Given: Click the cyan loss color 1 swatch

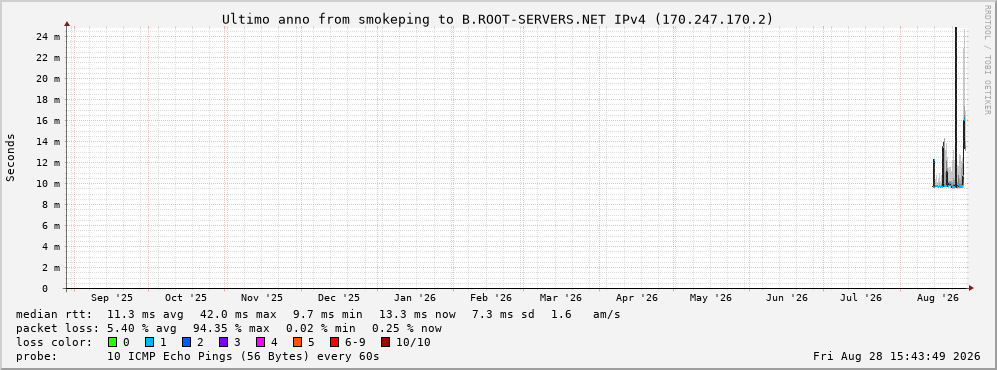Looking at the screenshot, I should pyautogui.click(x=150, y=342).
